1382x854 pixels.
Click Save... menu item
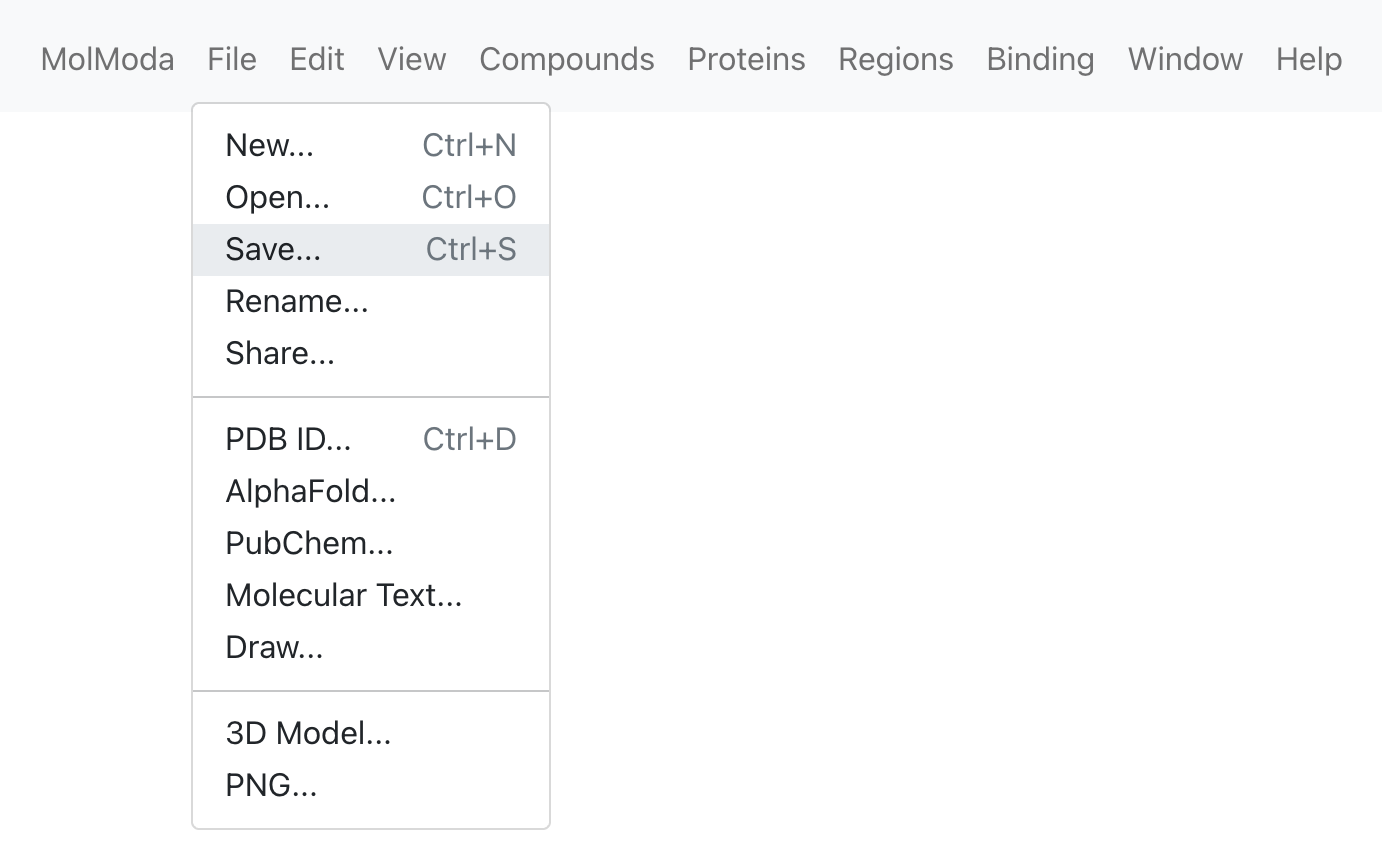(x=371, y=250)
